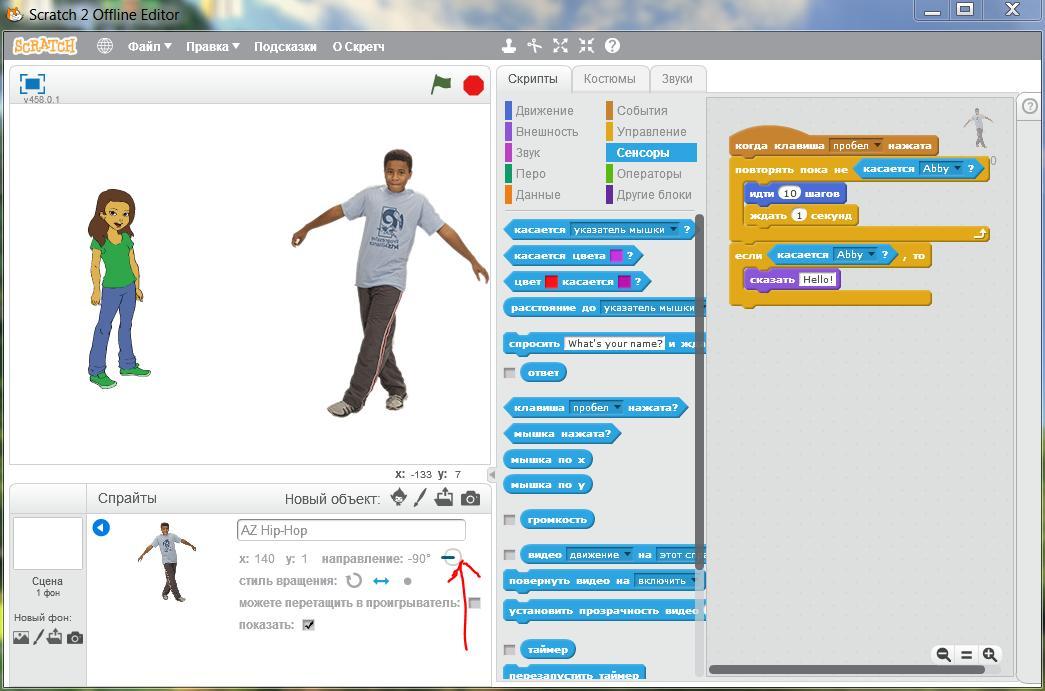The width and height of the screenshot is (1045, 691).
Task: Click the green flag to start
Action: pyautogui.click(x=441, y=85)
